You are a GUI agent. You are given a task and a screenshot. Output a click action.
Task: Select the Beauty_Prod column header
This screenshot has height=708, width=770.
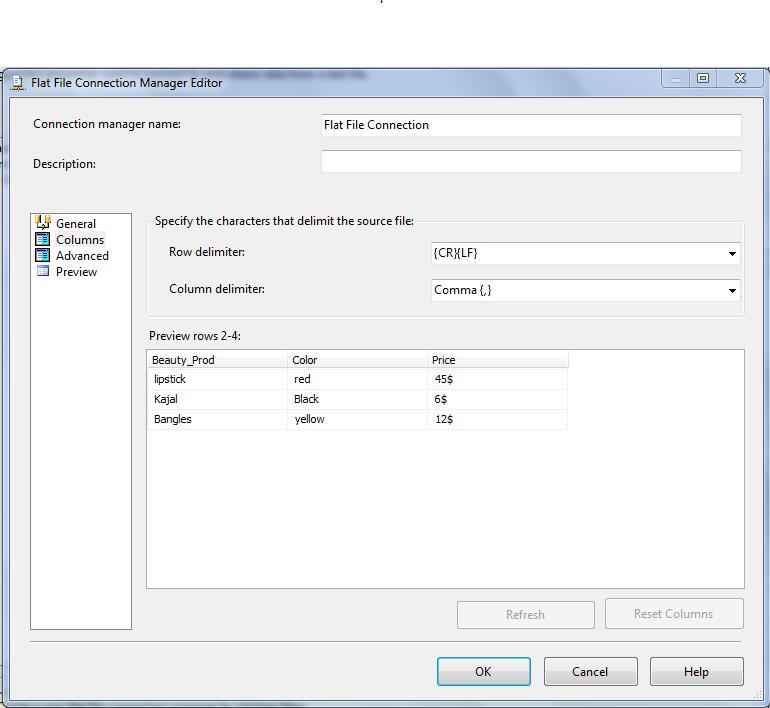217,360
